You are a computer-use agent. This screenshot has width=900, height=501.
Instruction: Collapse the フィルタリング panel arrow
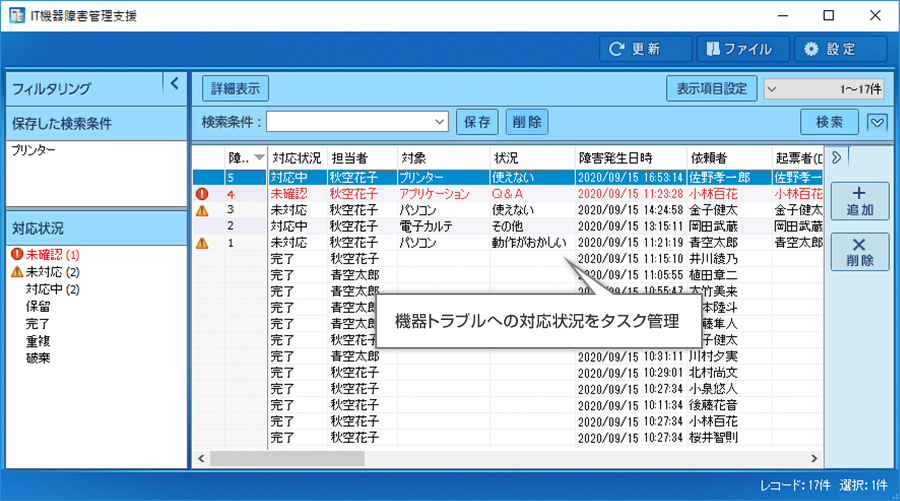[x=175, y=84]
